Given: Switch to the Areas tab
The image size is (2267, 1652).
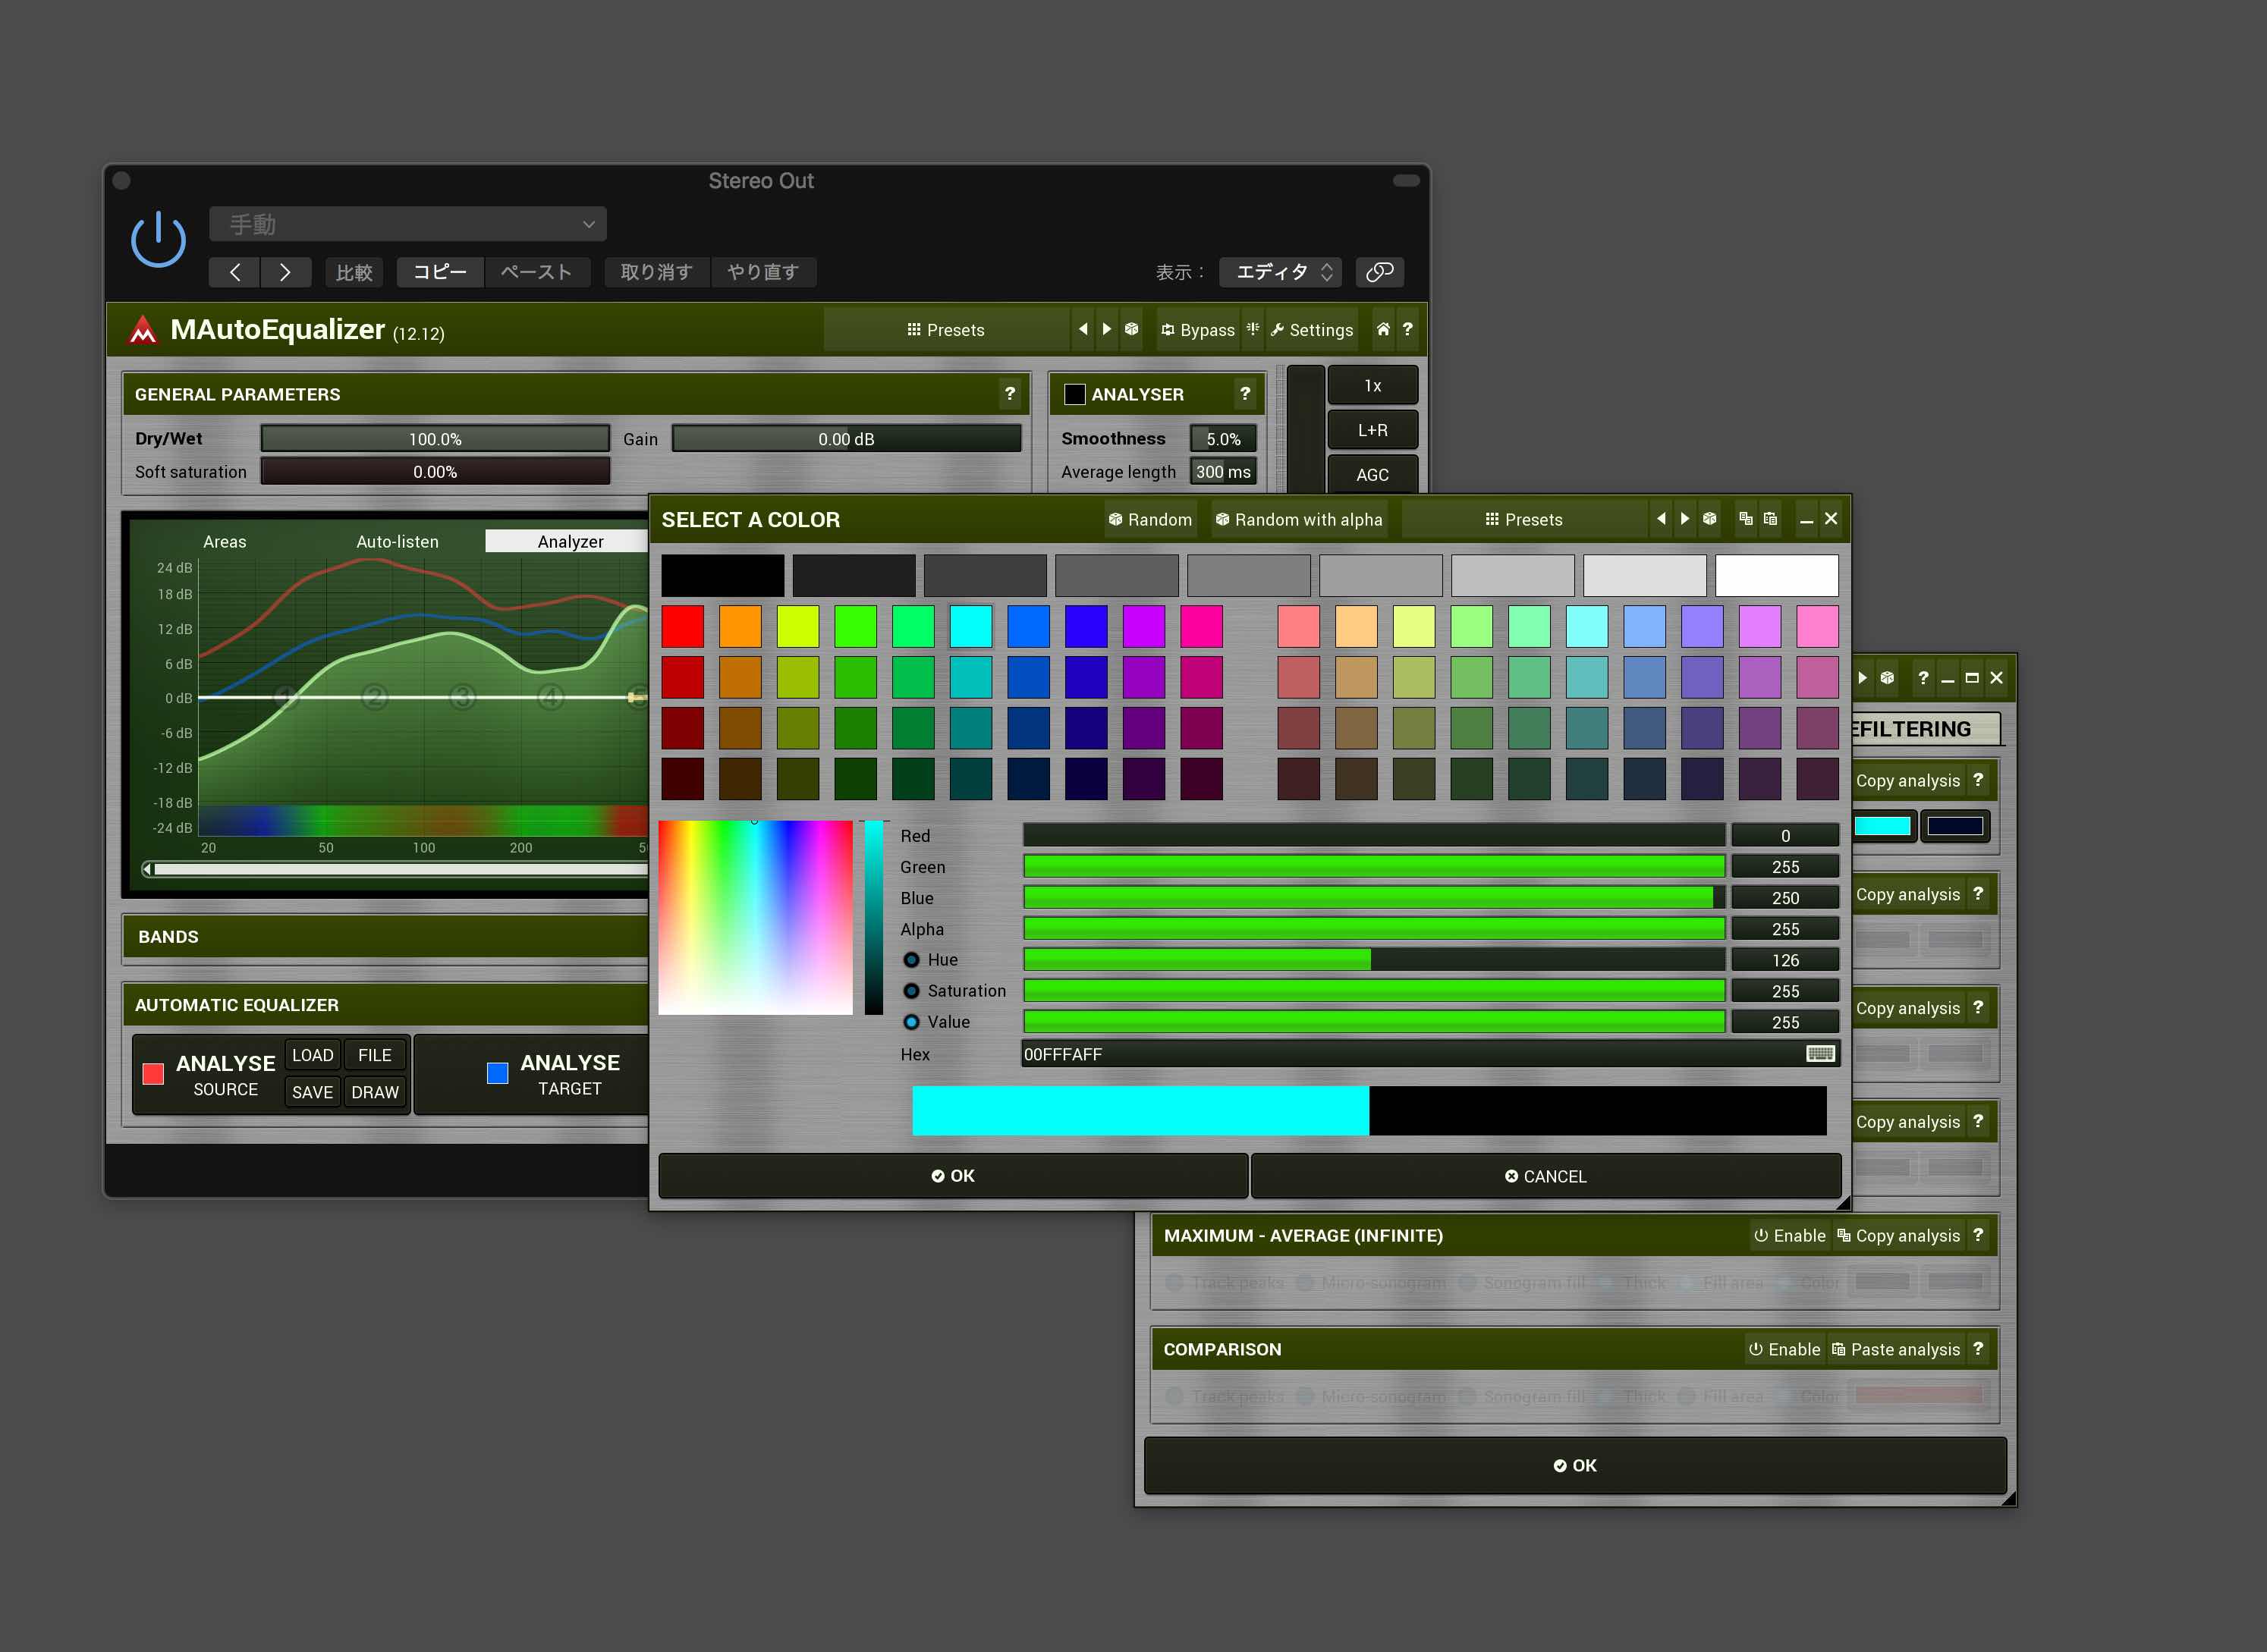Looking at the screenshot, I should (224, 542).
